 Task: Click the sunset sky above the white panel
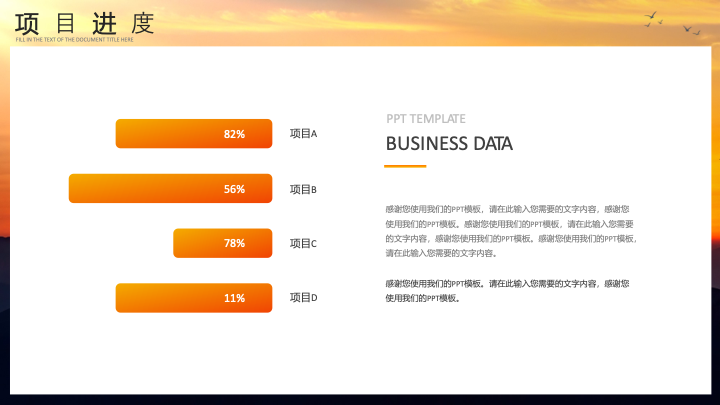tap(400, 22)
